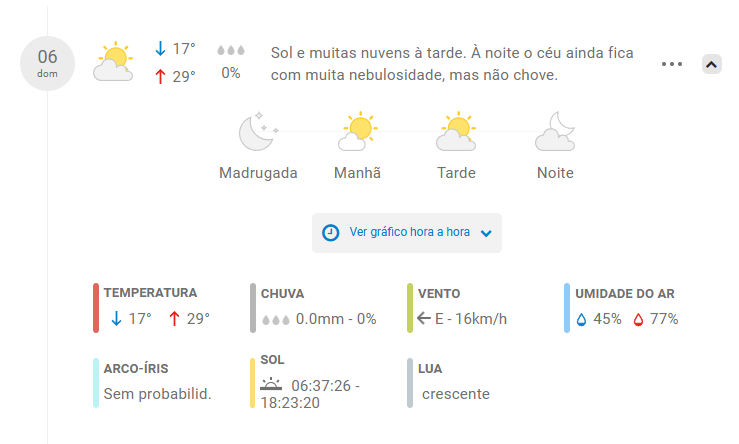The image size is (739, 444).
Task: Collapse the day 06 forecast panel
Action: click(x=711, y=63)
